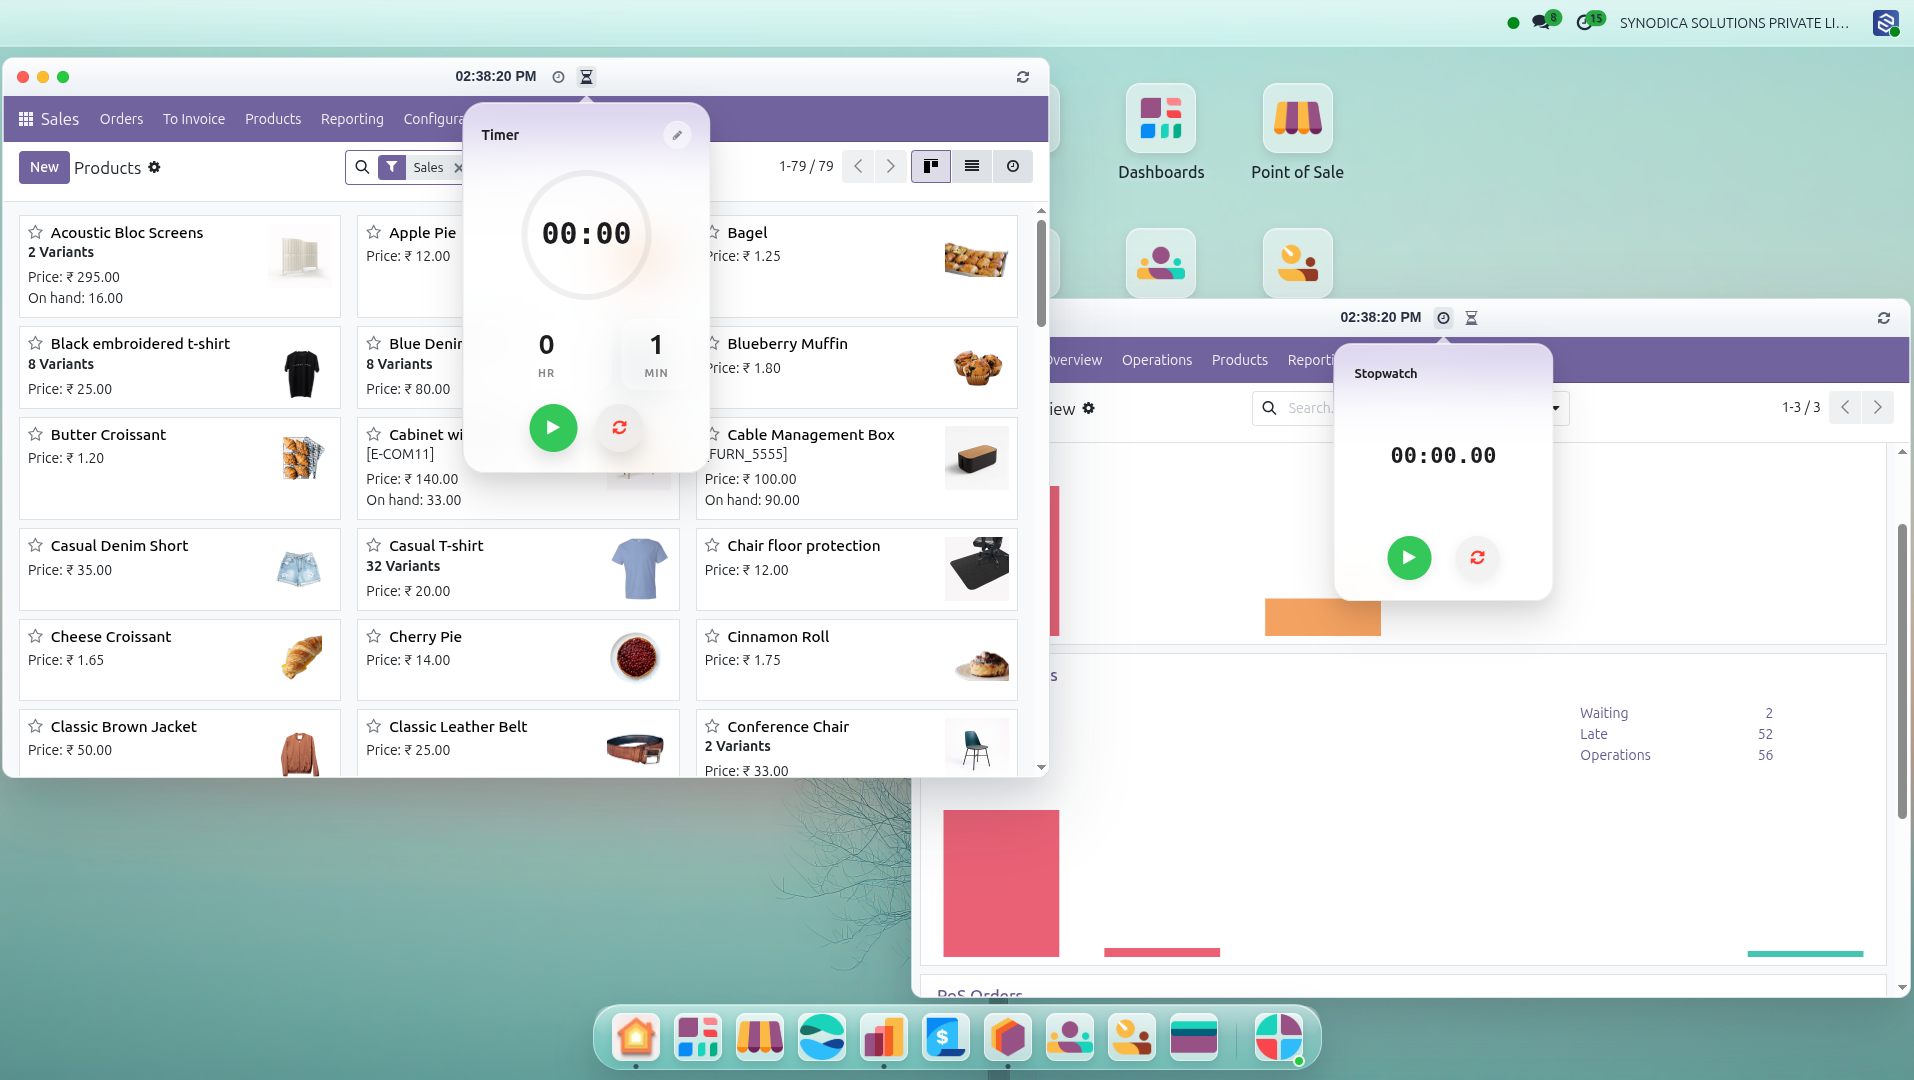
Task: Click the settings gear next to Overview in the back window
Action: (x=1088, y=408)
